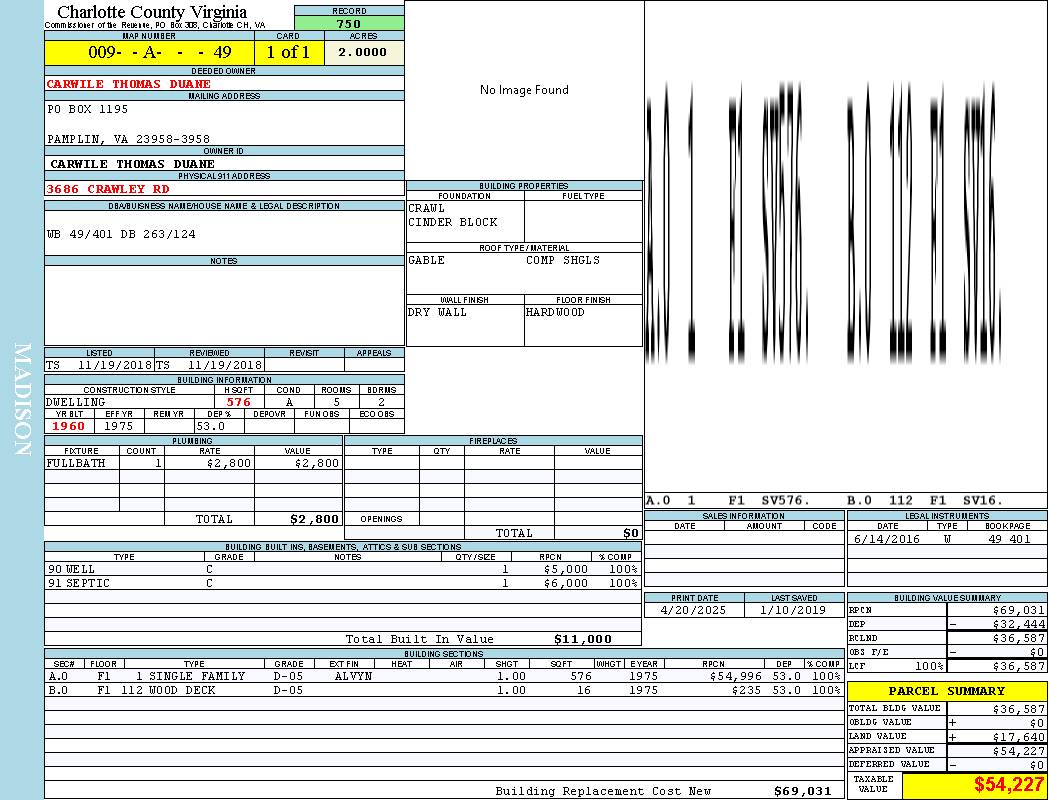Select roof material COMP SHGLS

click(563, 260)
